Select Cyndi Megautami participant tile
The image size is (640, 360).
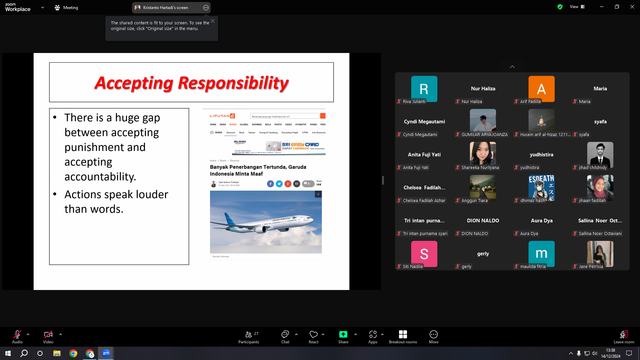click(x=424, y=122)
